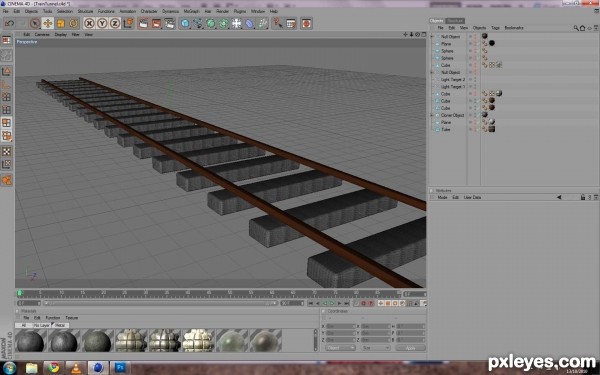
Task: Toggle the X axis lock
Action: point(89,23)
